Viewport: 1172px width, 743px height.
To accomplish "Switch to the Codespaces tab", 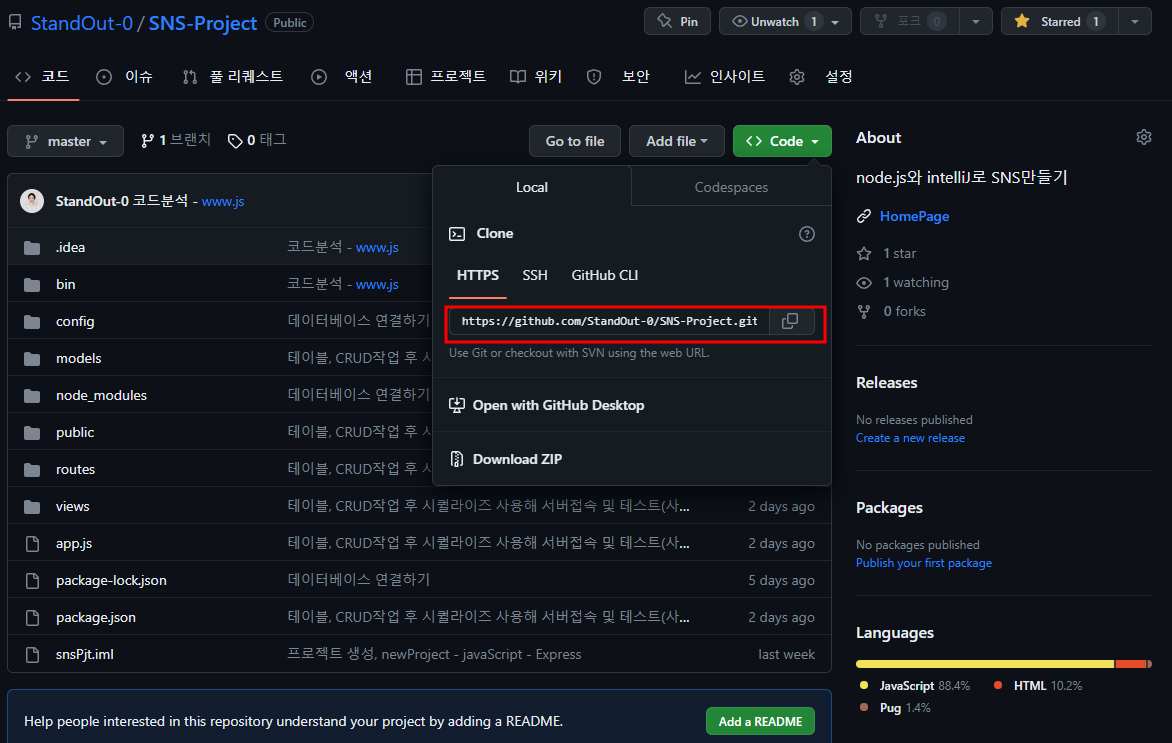I will [731, 188].
